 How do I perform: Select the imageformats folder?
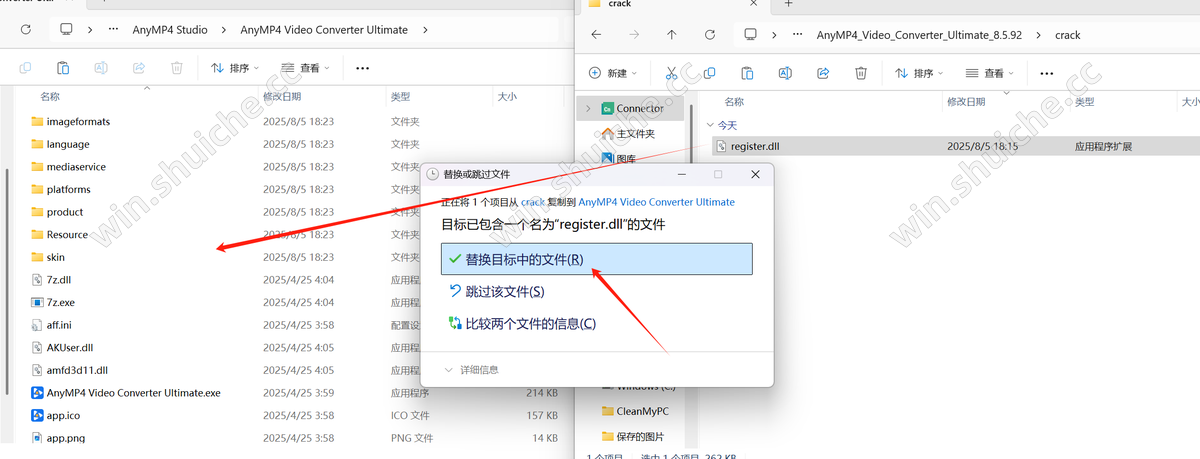[x=78, y=121]
